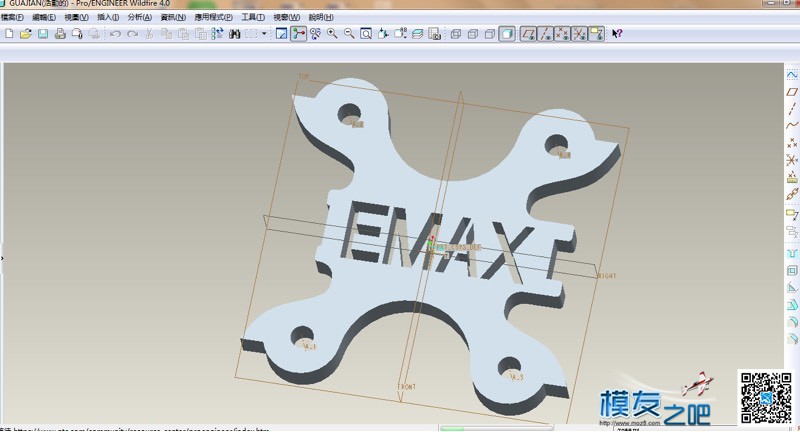Insert a datum axis from right toolbar
Screen dimensions: 800x432
coord(792,109)
